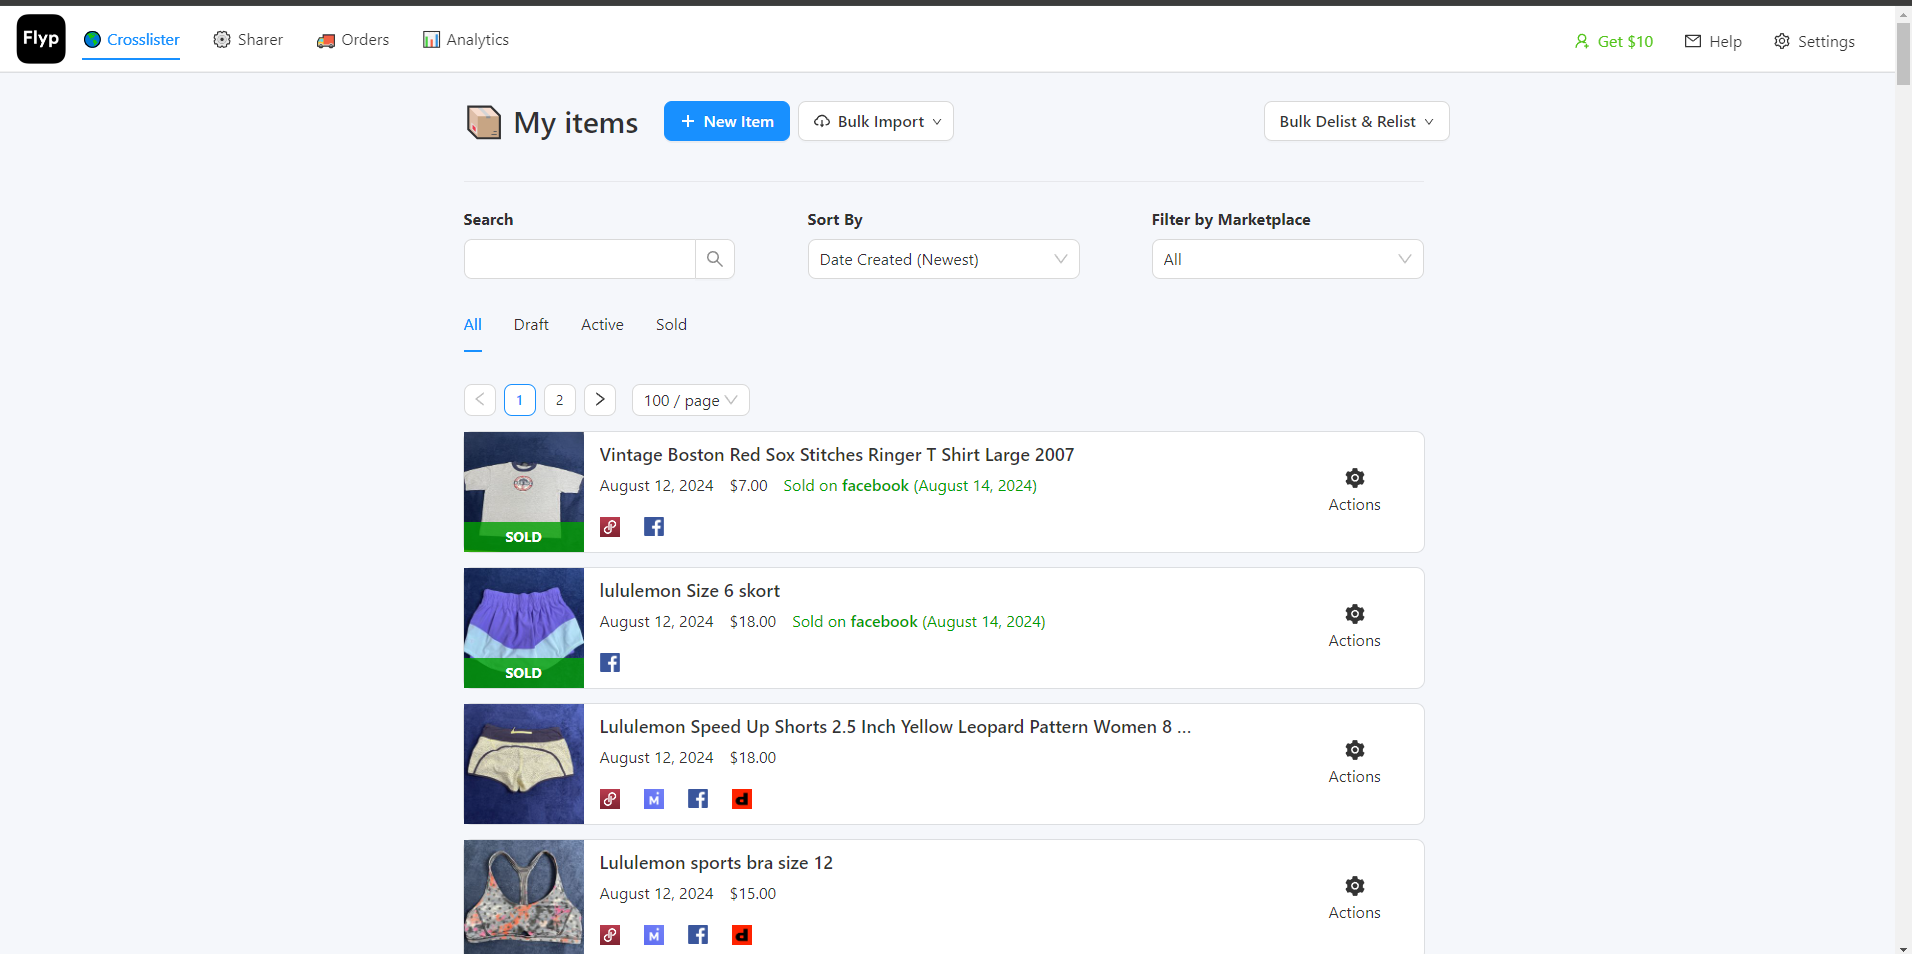Screen dimensions: 1912x954
Task: Click the New Item button
Action: coord(726,121)
